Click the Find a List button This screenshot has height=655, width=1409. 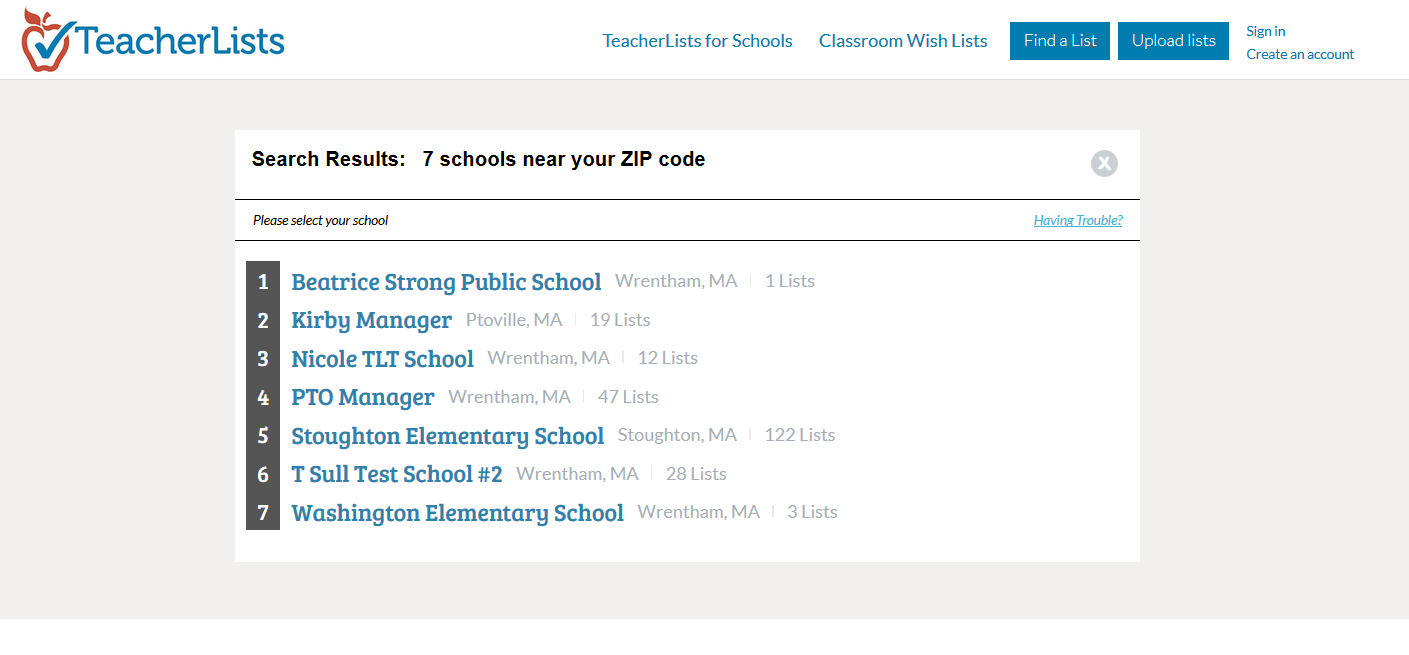click(1060, 41)
